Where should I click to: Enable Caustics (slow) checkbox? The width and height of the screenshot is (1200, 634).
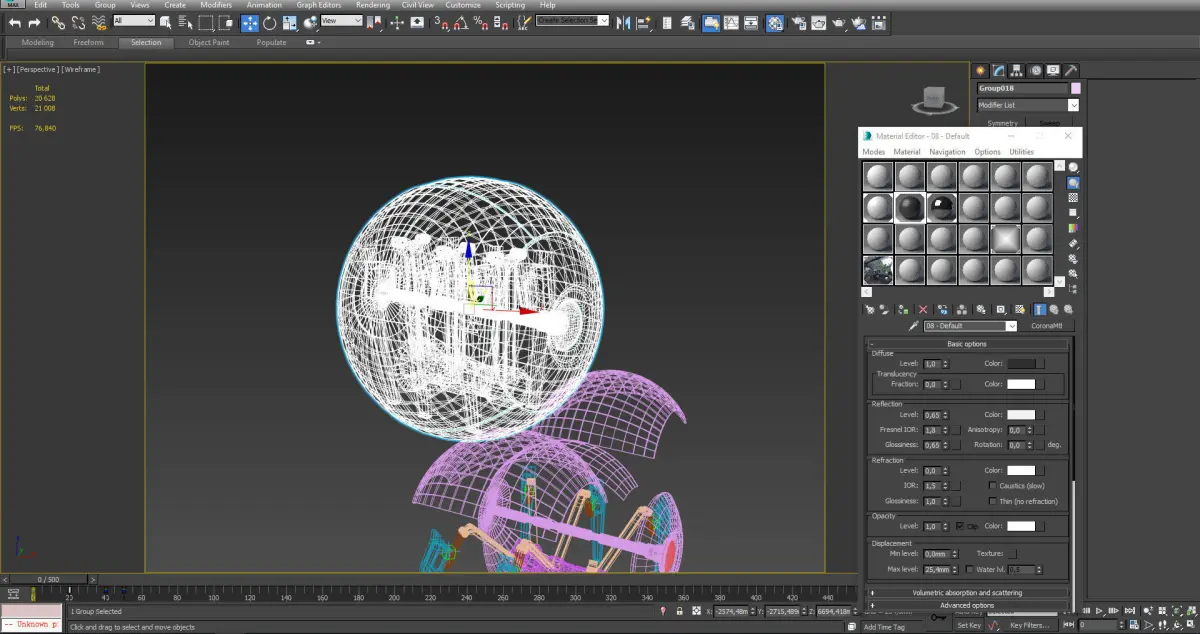pyautogui.click(x=991, y=486)
